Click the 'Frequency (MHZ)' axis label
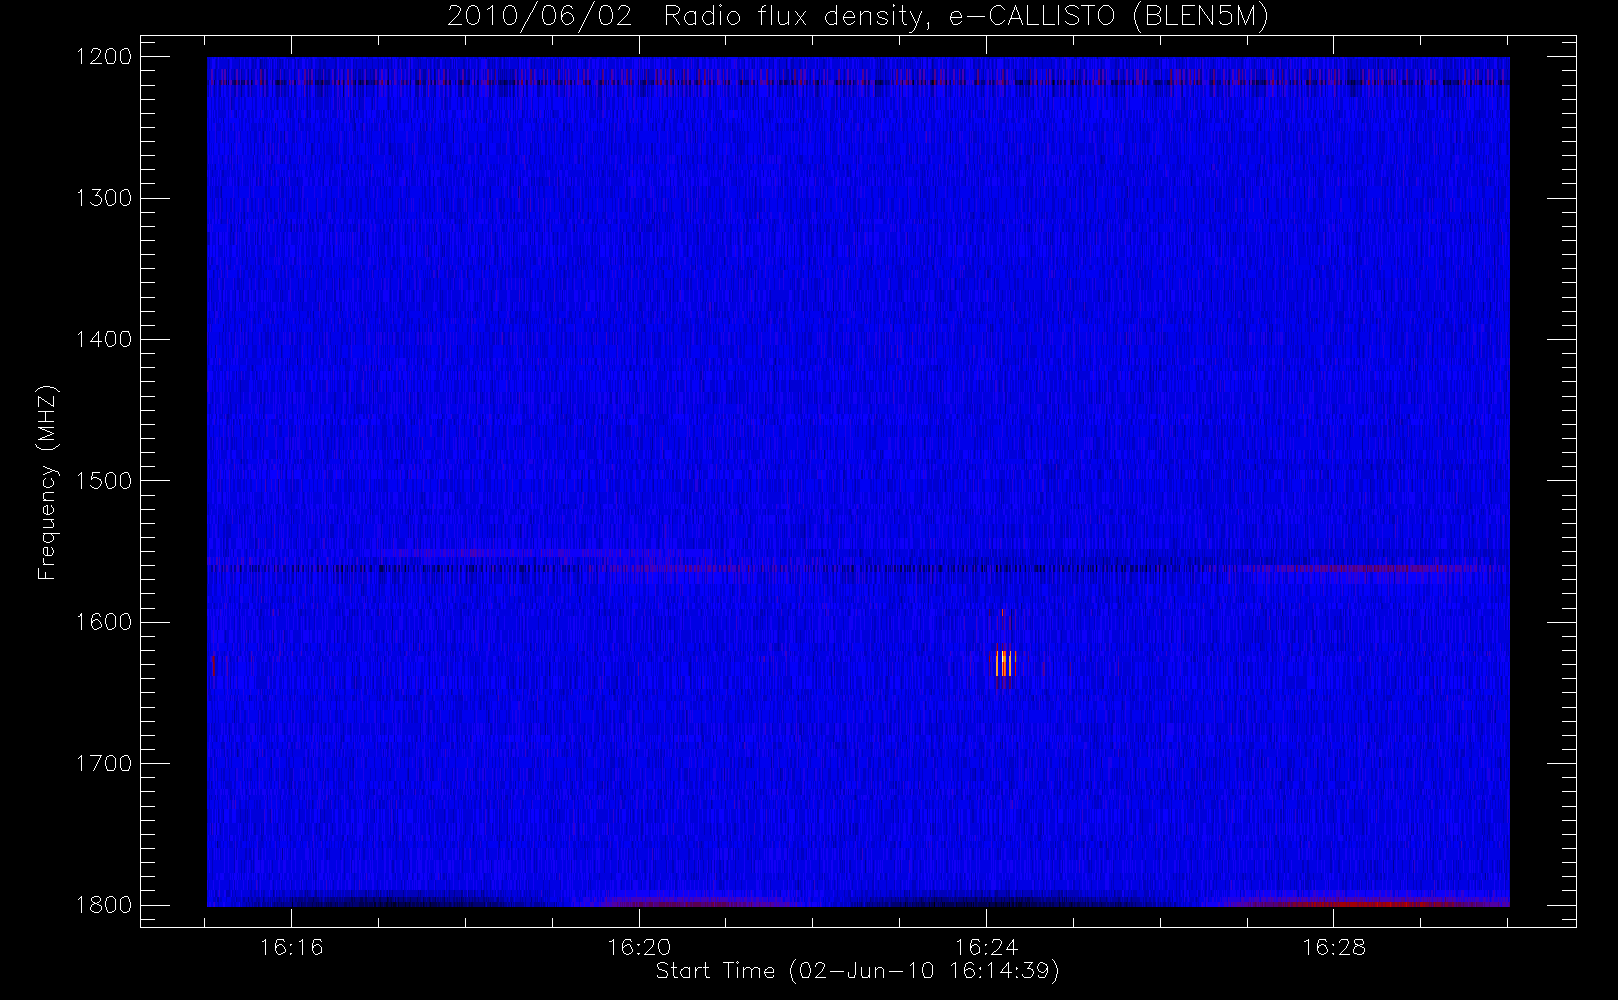Screen dimensions: 1618x1000 tap(46, 482)
